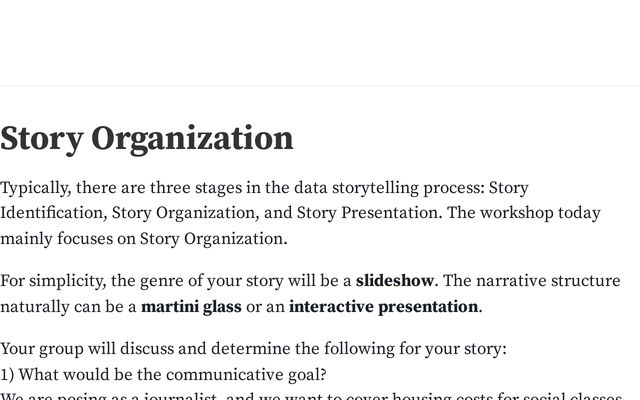Click the bold phrase martini glass
Viewport: 640px width, 400px height.
191,307
